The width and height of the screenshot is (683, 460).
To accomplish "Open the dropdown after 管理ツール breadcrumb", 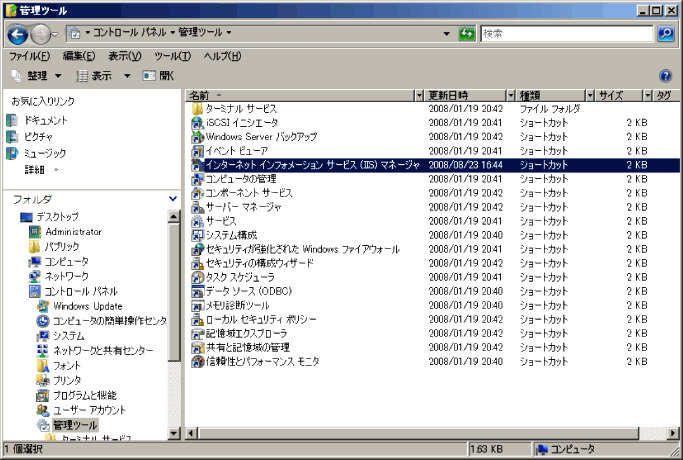I will [x=229, y=32].
